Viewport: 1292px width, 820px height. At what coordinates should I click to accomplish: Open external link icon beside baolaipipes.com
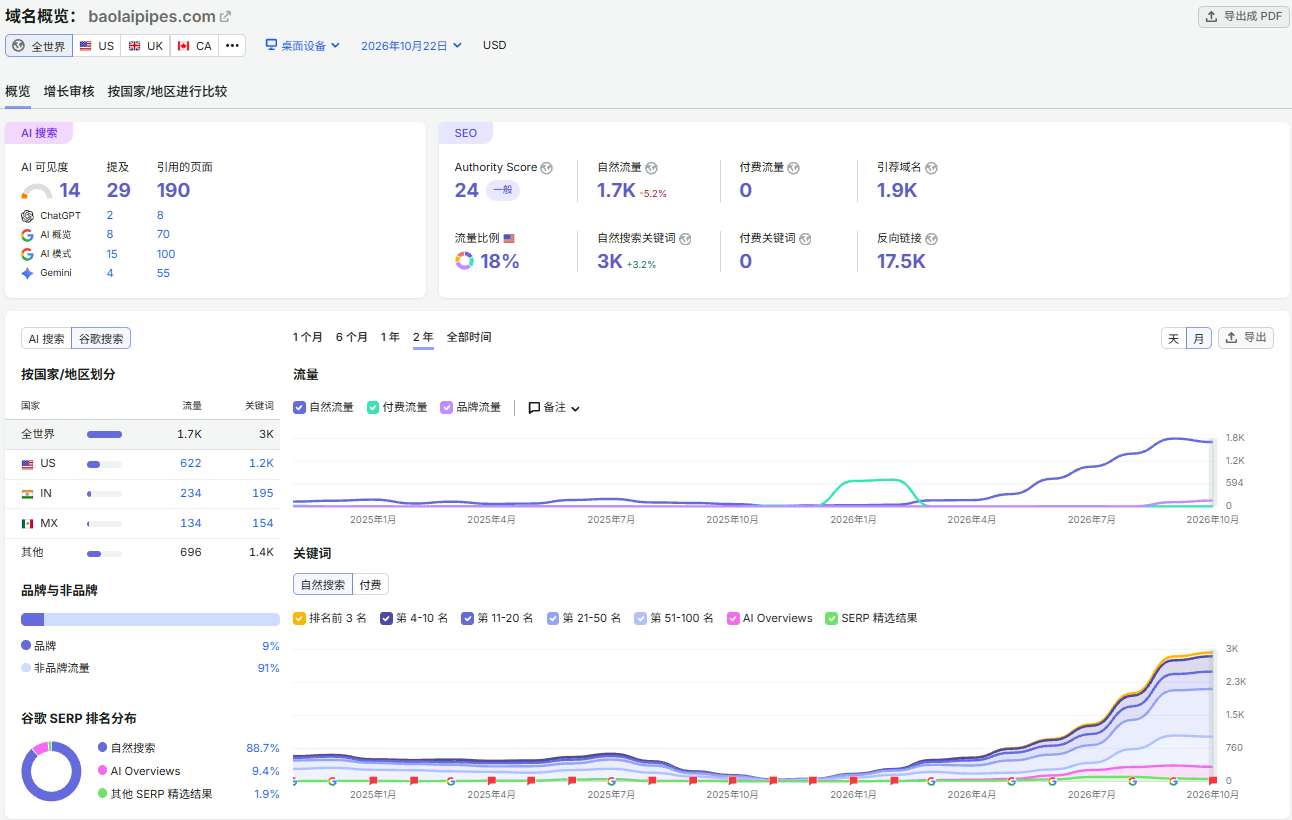click(x=225, y=16)
